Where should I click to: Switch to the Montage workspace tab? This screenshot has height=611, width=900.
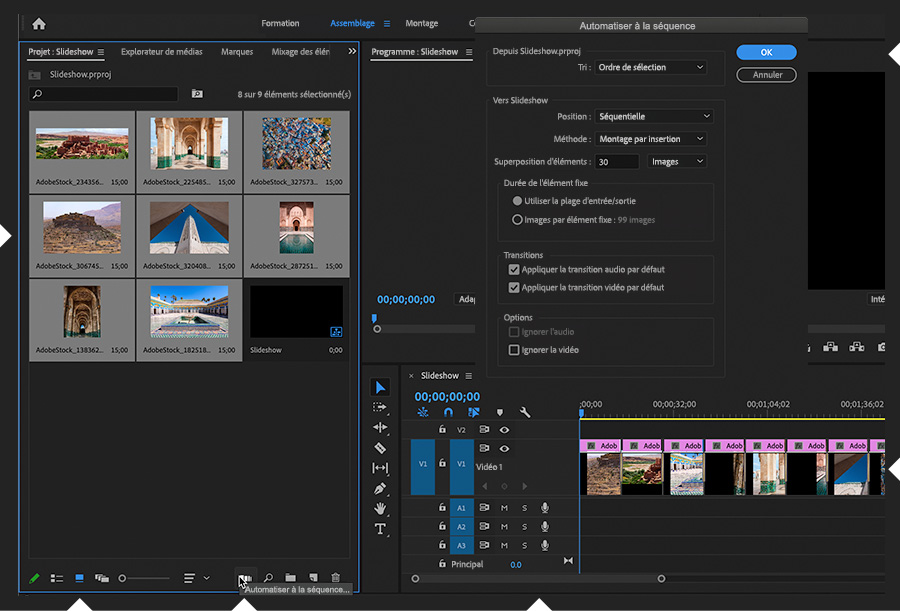(421, 23)
